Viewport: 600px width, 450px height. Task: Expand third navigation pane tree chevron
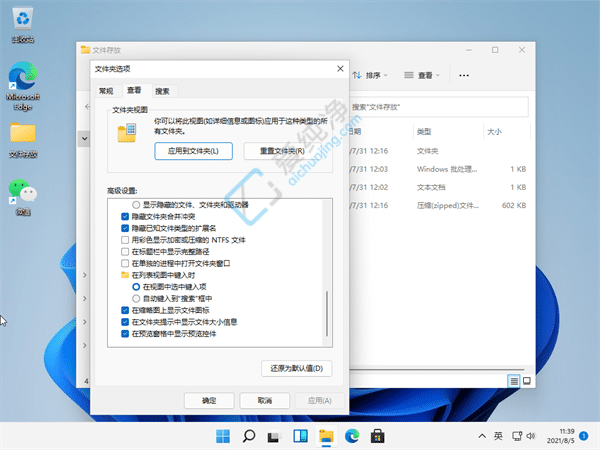85,322
